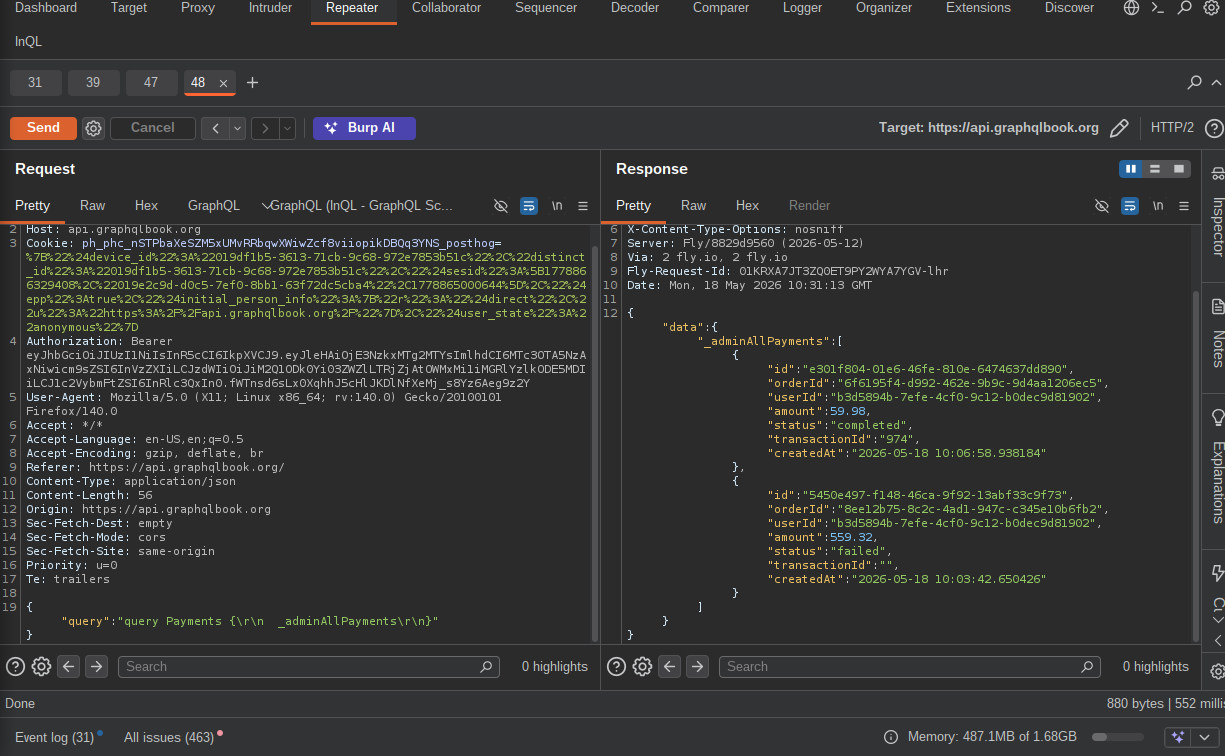The width and height of the screenshot is (1225, 756).
Task: Expand the Request view tabs overflow chevron
Action: 266,206
